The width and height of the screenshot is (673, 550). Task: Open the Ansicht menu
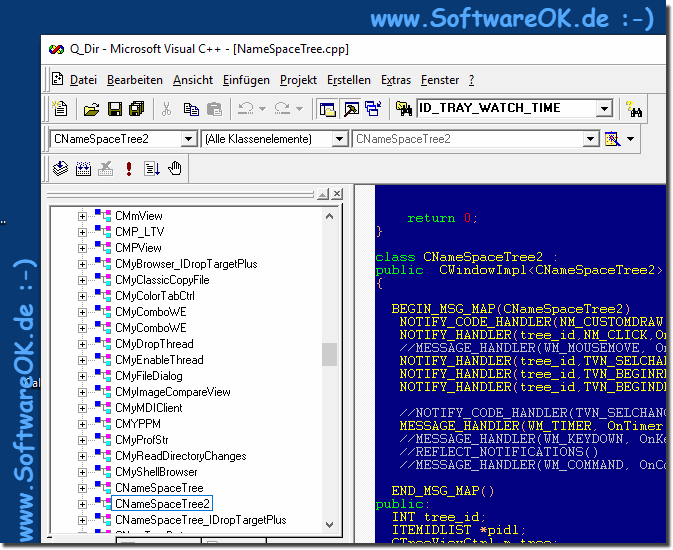point(193,80)
